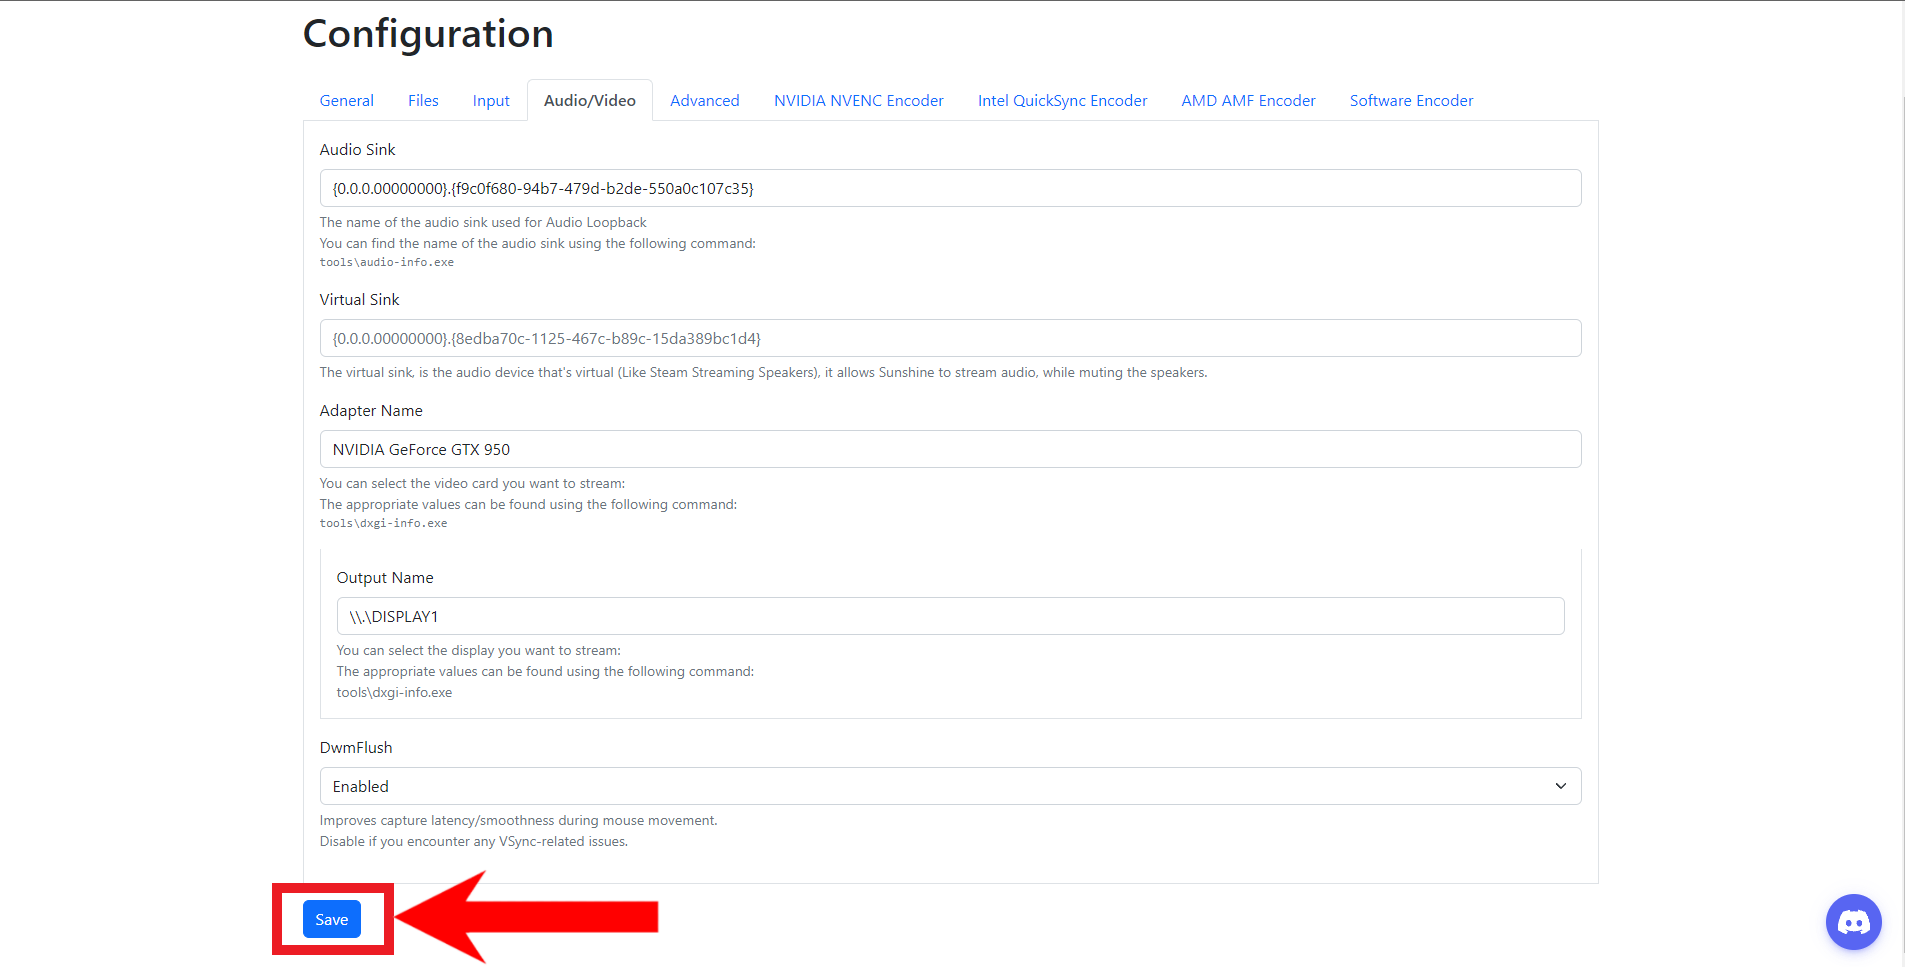Screen dimensions: 1905x967
Task: Open the Files tab
Action: point(423,101)
